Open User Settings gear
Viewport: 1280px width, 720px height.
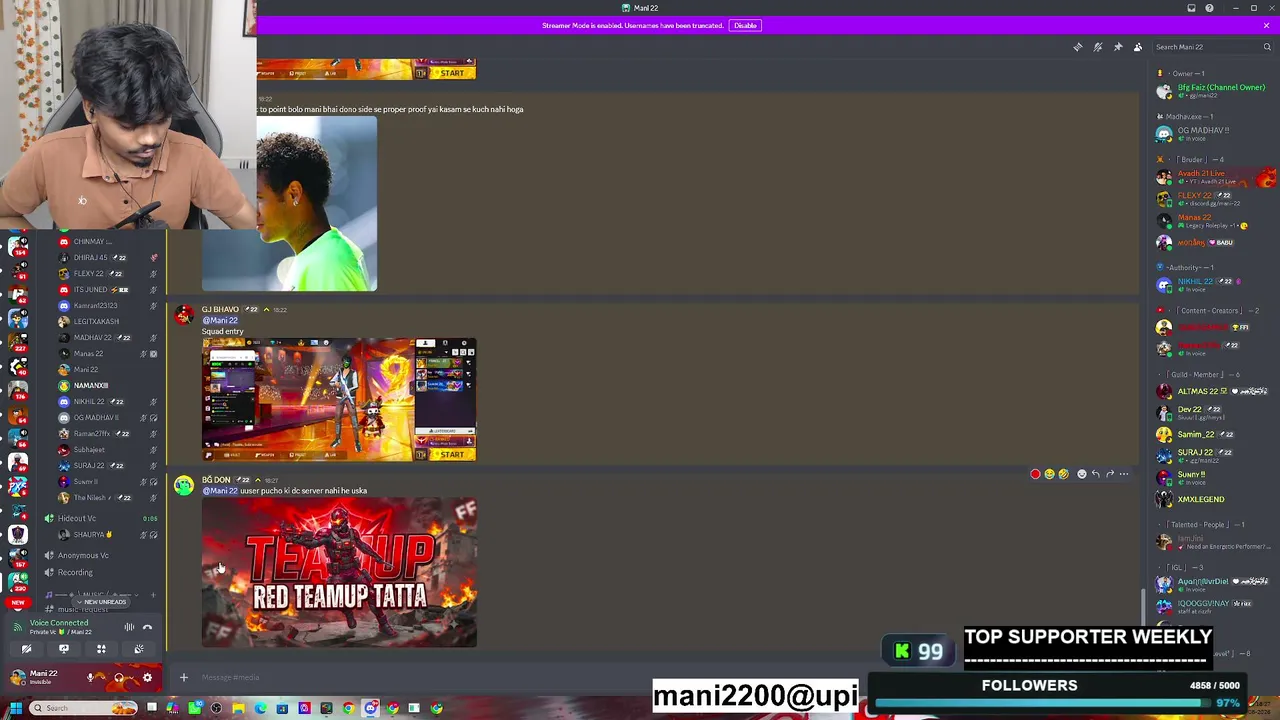pyautogui.click(x=147, y=678)
